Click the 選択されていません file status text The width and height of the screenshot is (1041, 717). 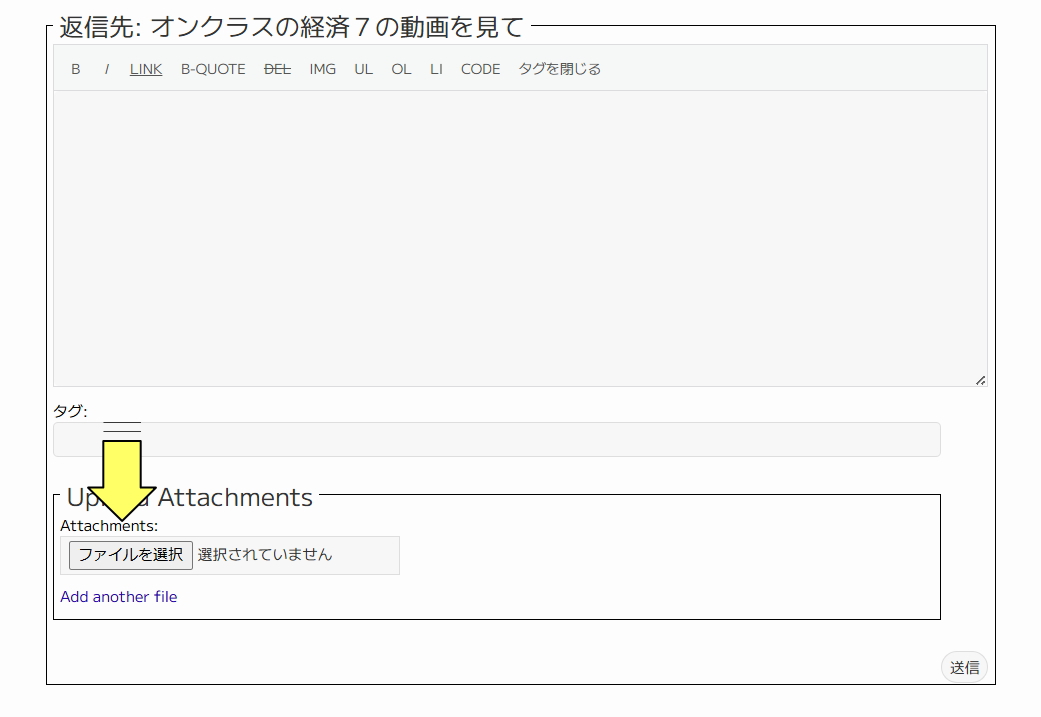point(265,555)
